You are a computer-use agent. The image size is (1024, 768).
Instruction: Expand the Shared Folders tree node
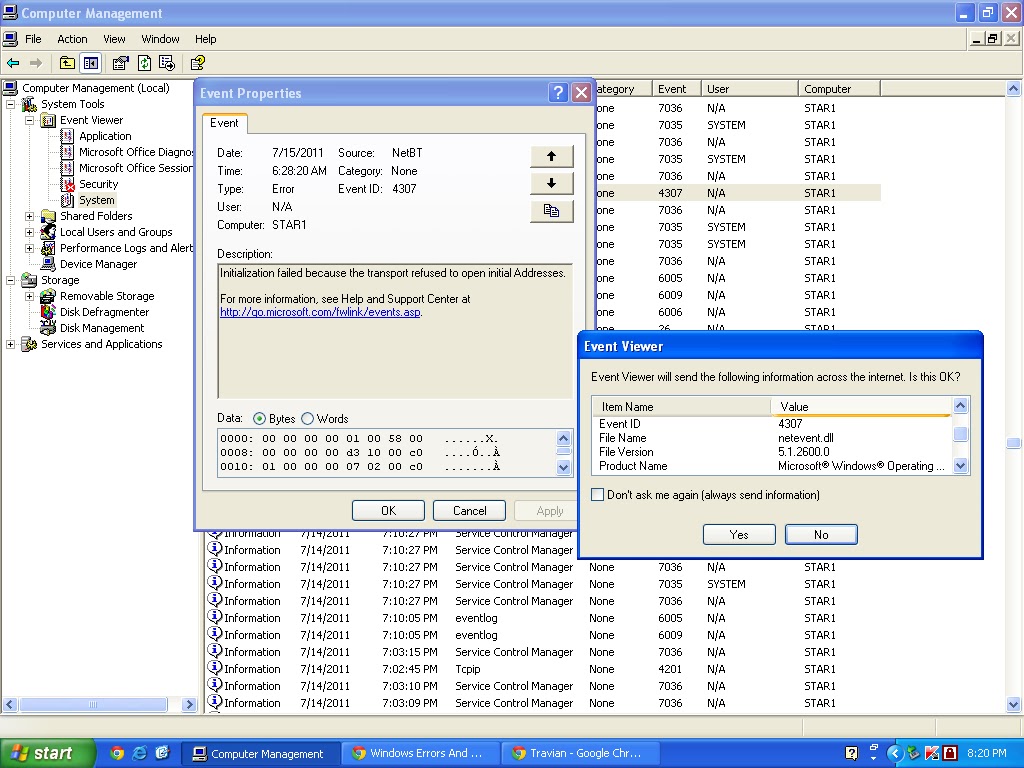pos(30,216)
